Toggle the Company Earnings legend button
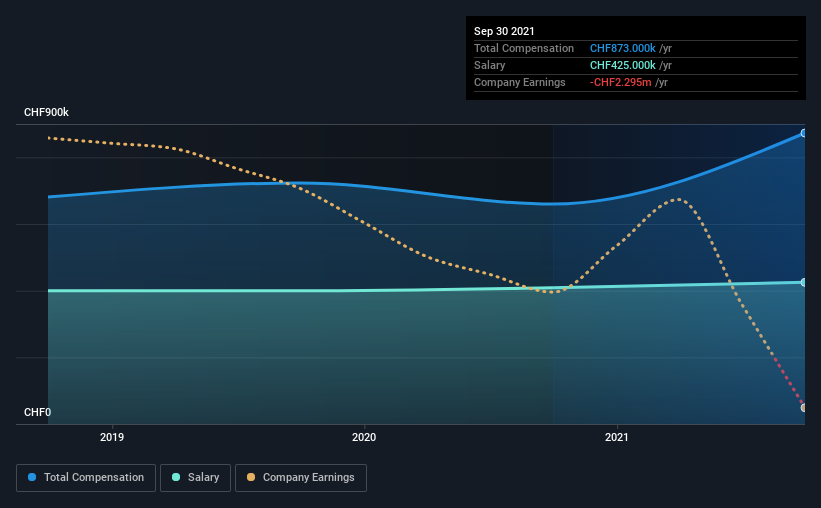 coord(301,478)
